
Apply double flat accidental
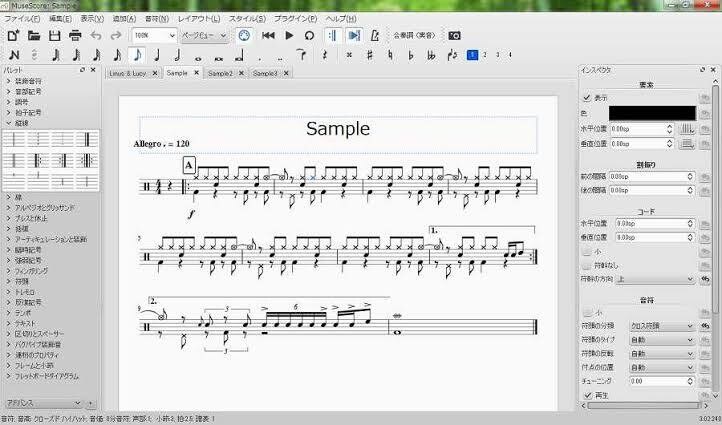(431, 55)
